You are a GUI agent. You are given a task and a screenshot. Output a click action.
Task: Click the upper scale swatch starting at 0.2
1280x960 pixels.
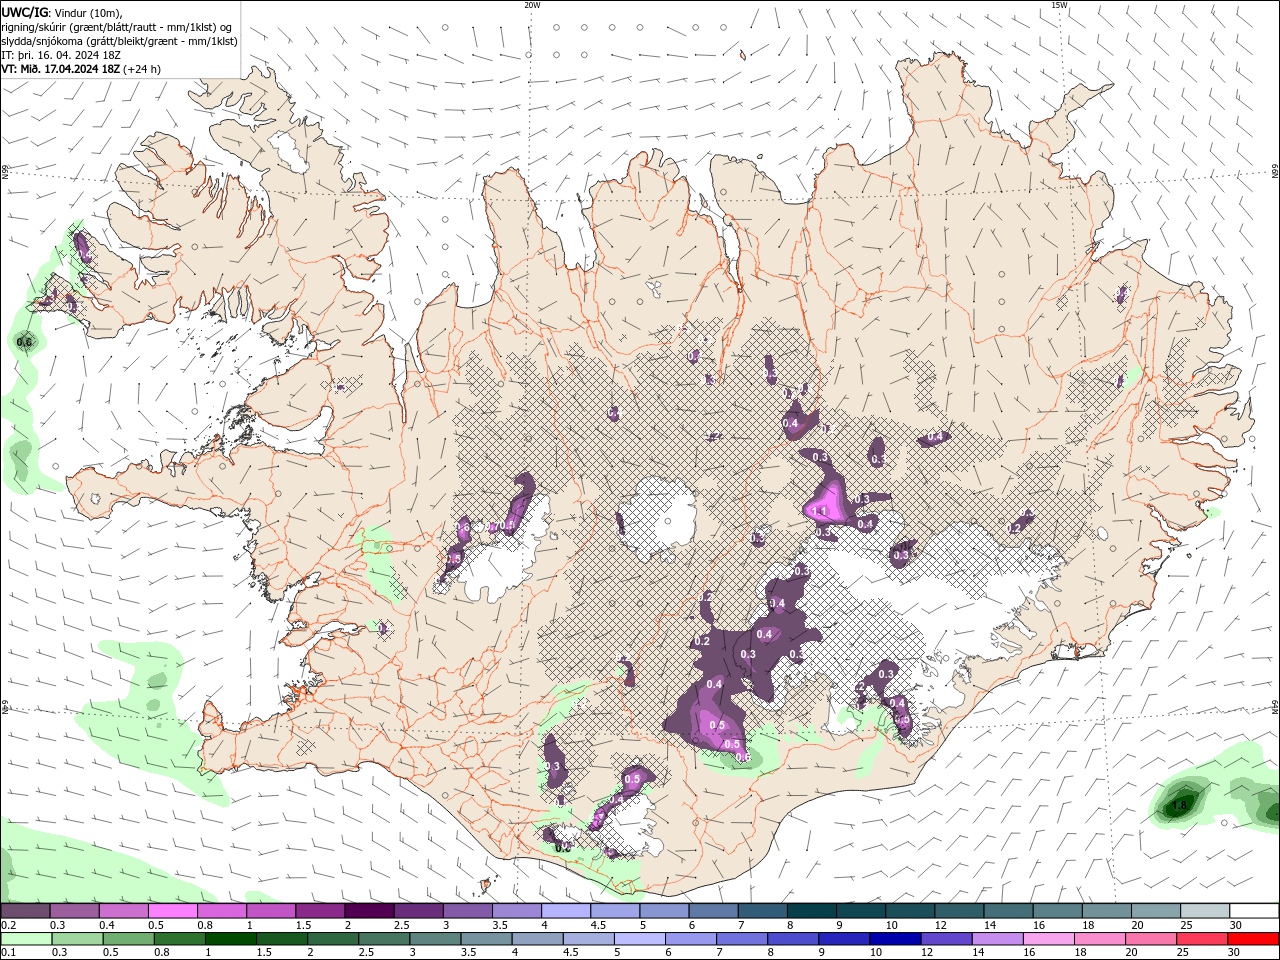pyautogui.click(x=26, y=910)
